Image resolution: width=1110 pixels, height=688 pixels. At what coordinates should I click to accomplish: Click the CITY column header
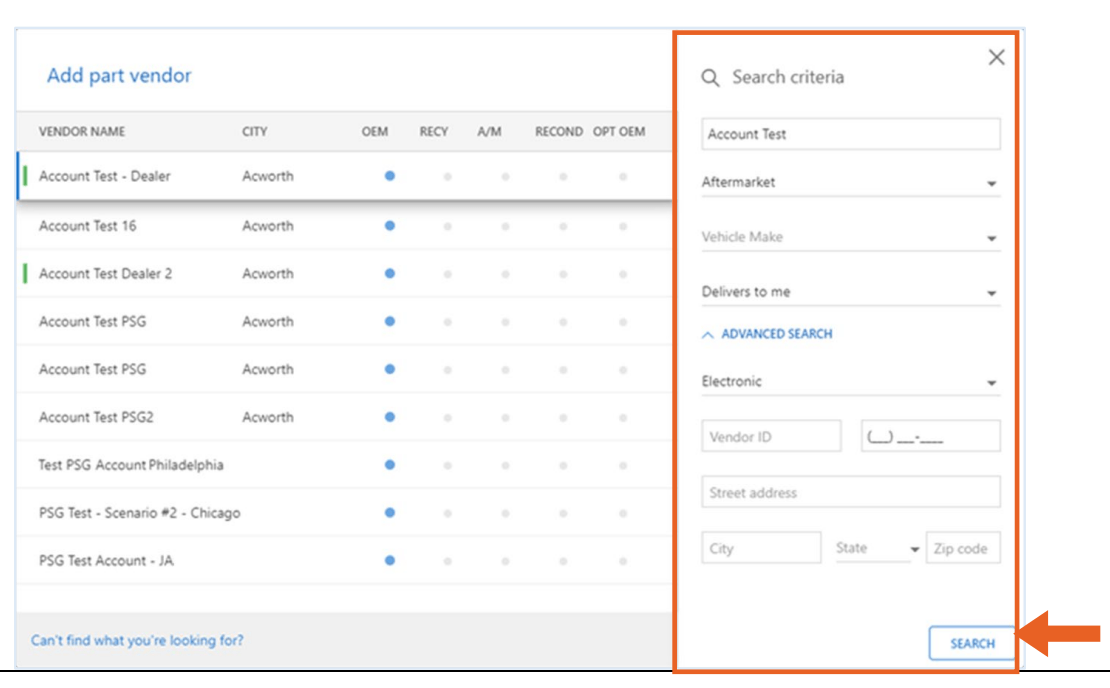coord(255,132)
